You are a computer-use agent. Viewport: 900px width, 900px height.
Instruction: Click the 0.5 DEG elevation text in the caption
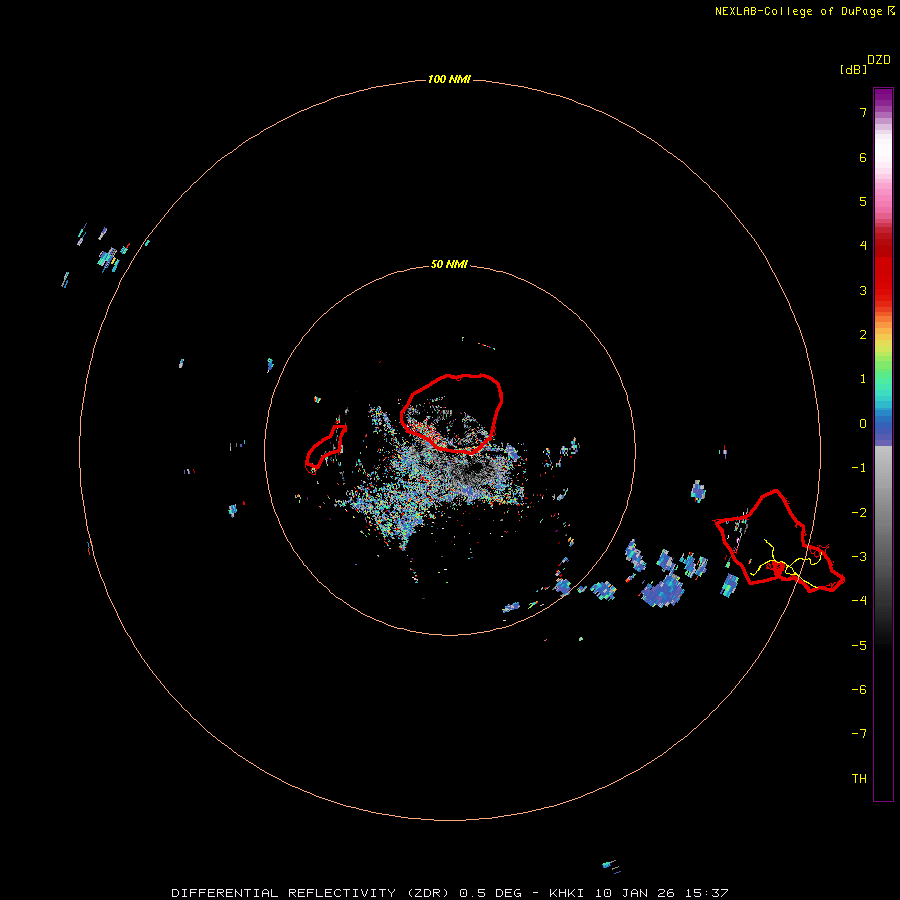coord(490,893)
